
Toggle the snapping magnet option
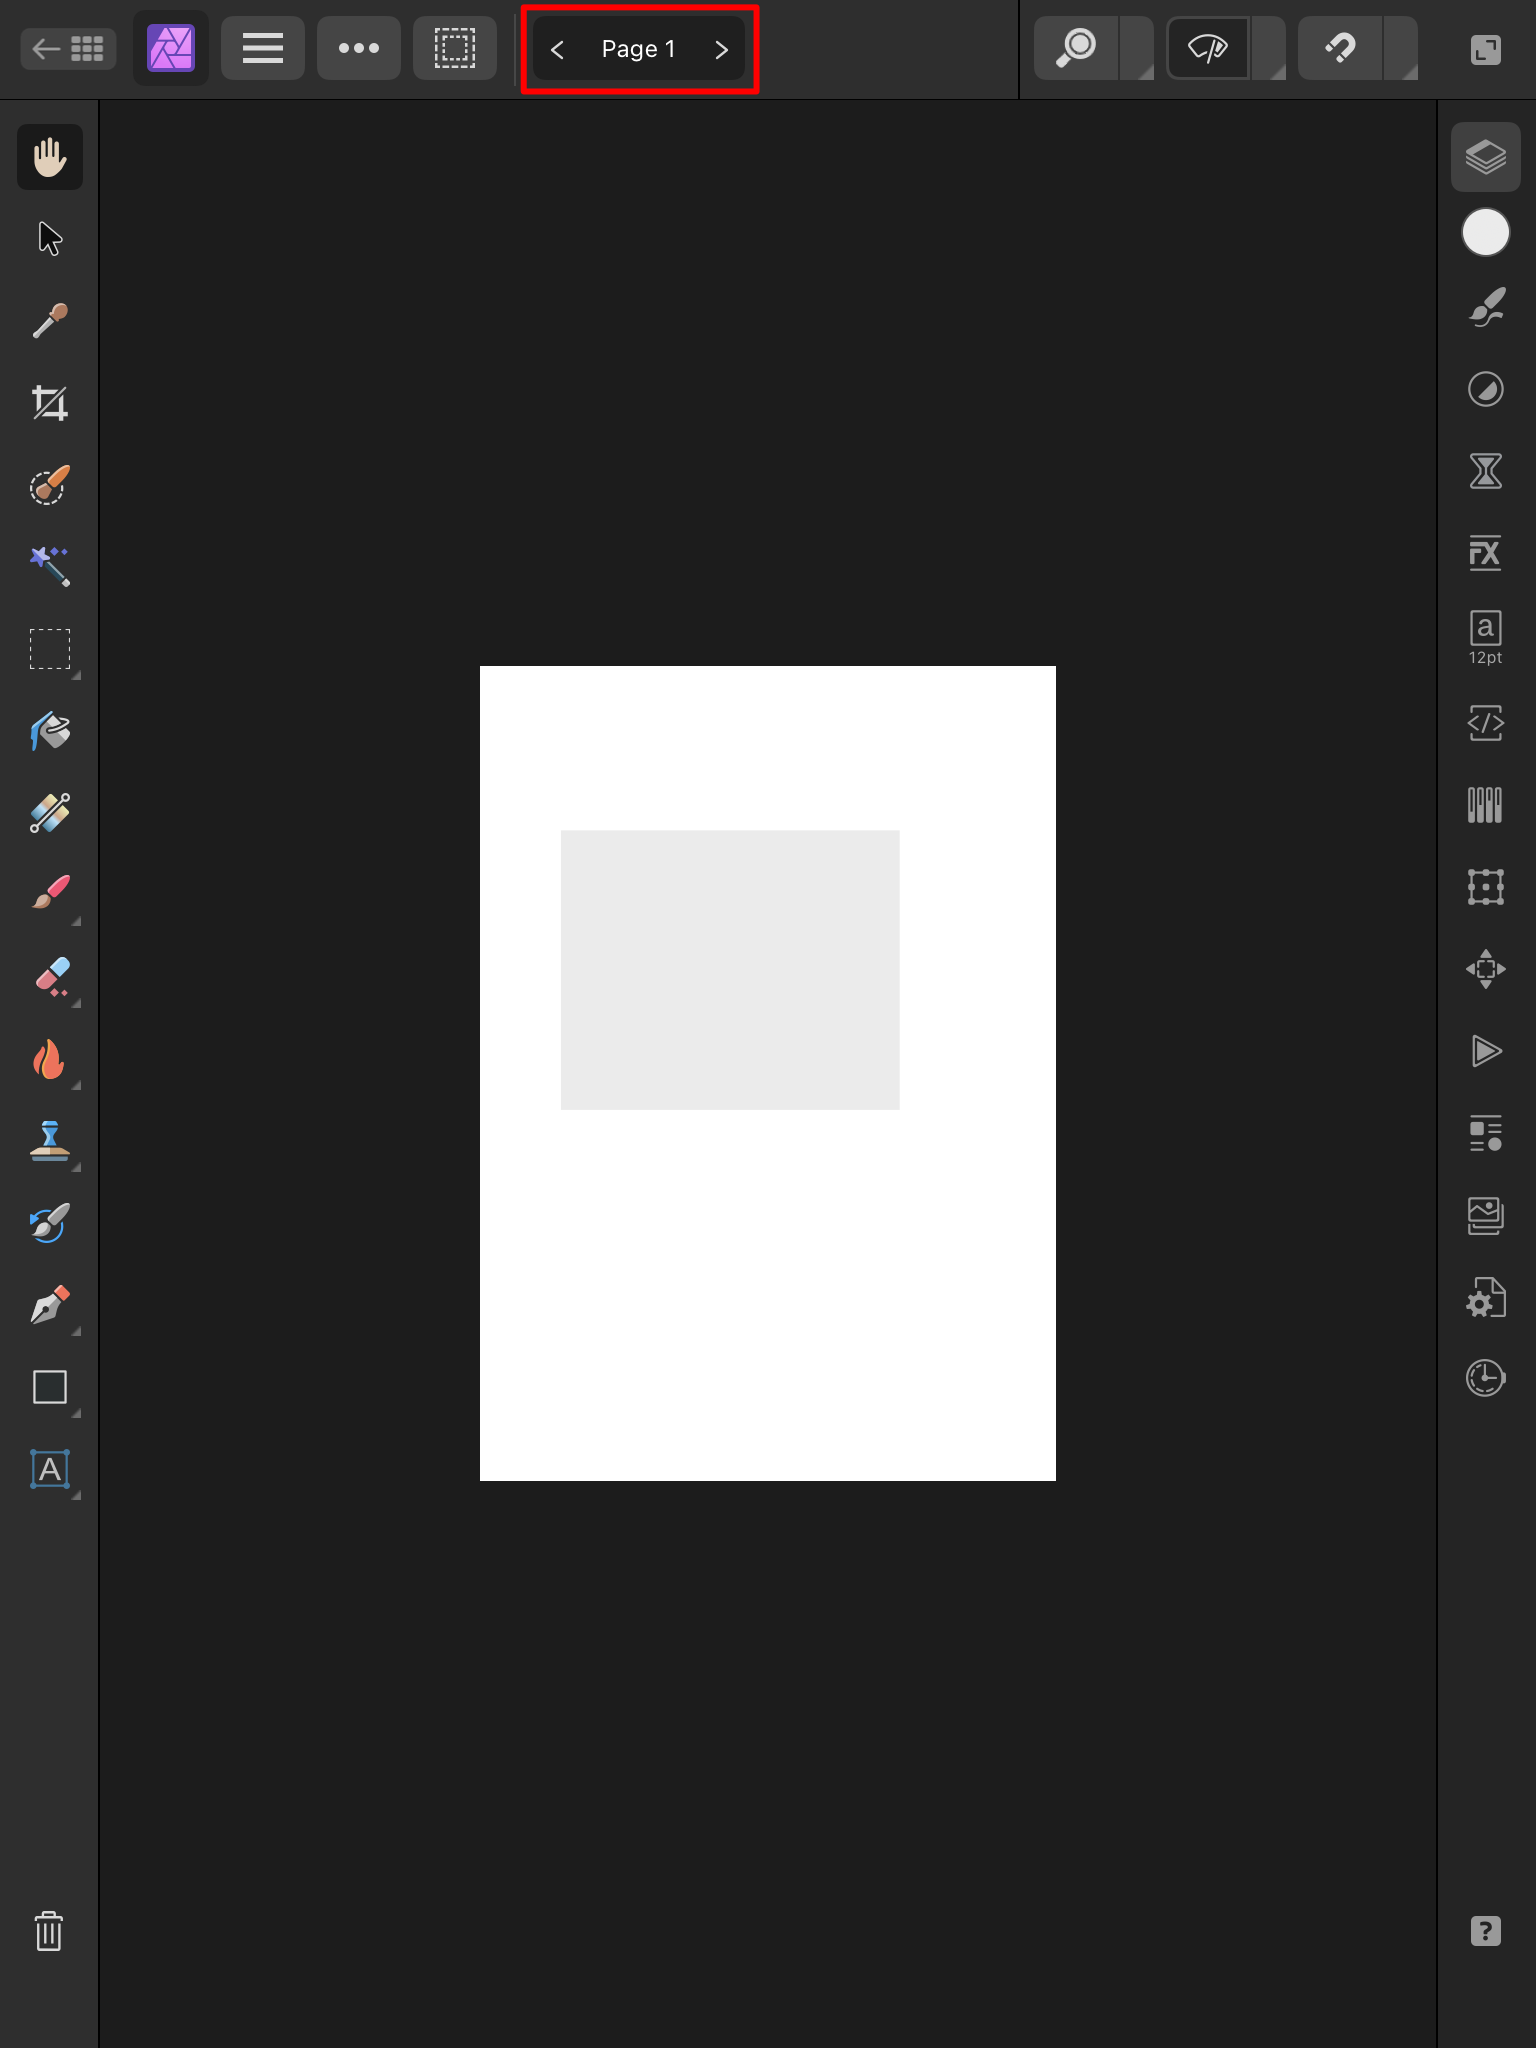click(x=1341, y=48)
